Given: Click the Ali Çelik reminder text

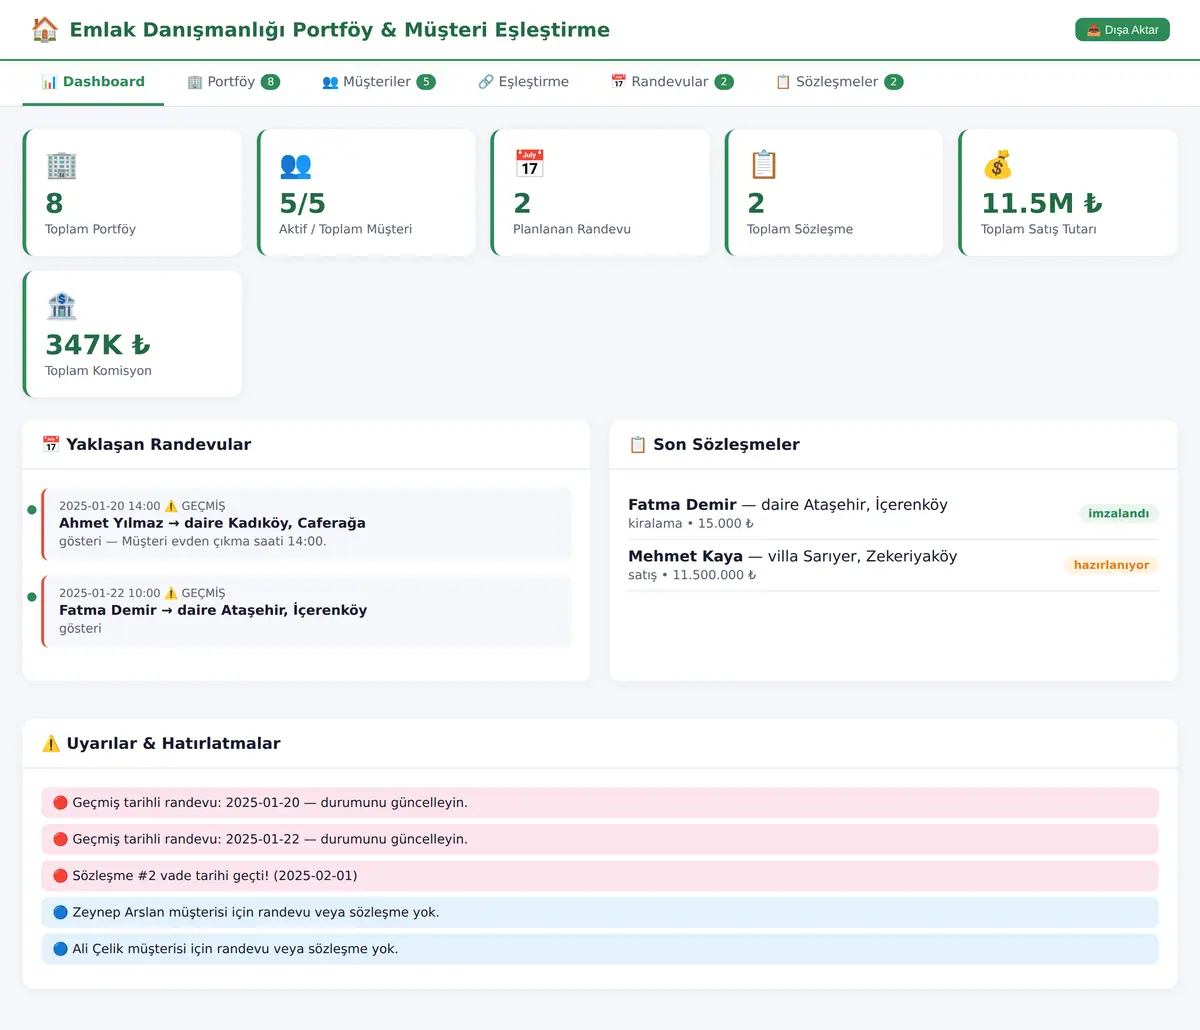Looking at the screenshot, I should [x=235, y=948].
